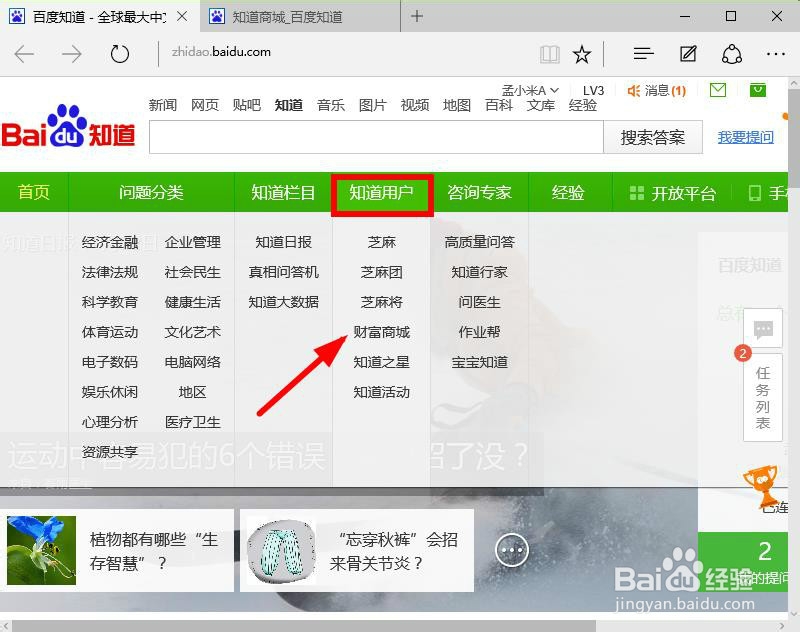
Task: Select 问医生 in the menu
Action: tap(480, 302)
